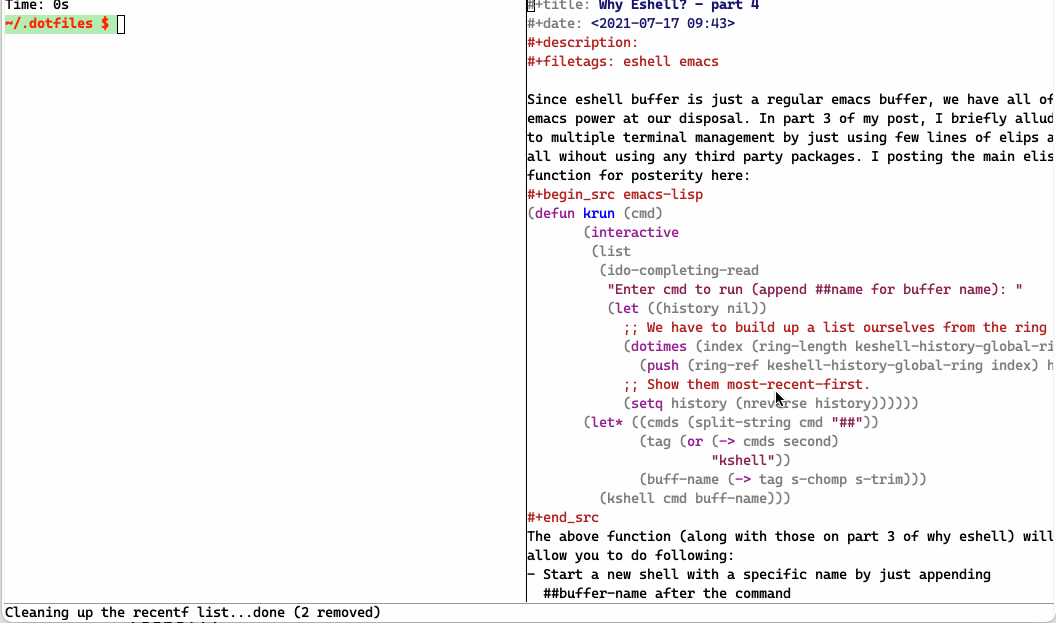Click '(buff-name (-> tag s-chomp s-trim)))' line
The image size is (1056, 623).
[783, 480]
